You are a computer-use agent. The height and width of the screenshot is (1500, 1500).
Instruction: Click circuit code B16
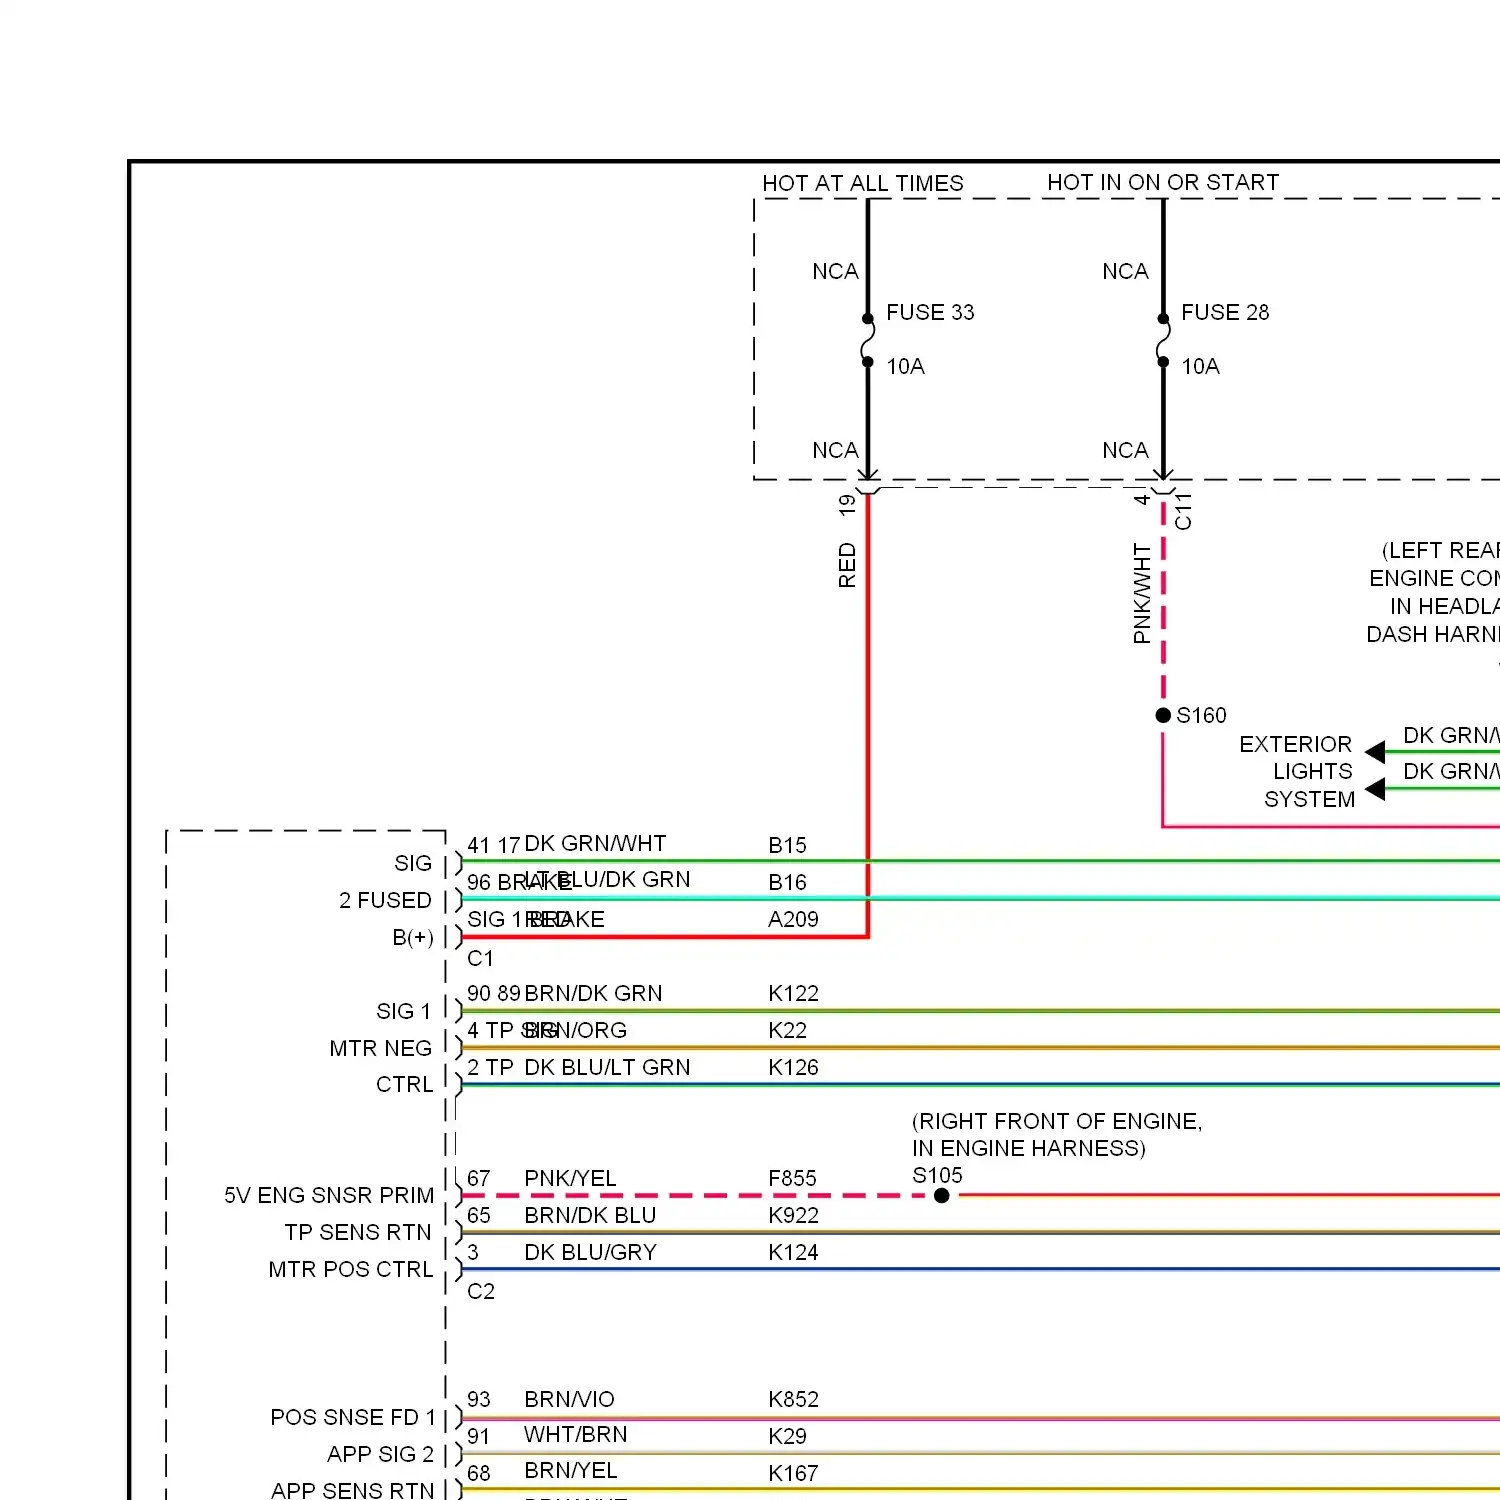pyautogui.click(x=787, y=882)
